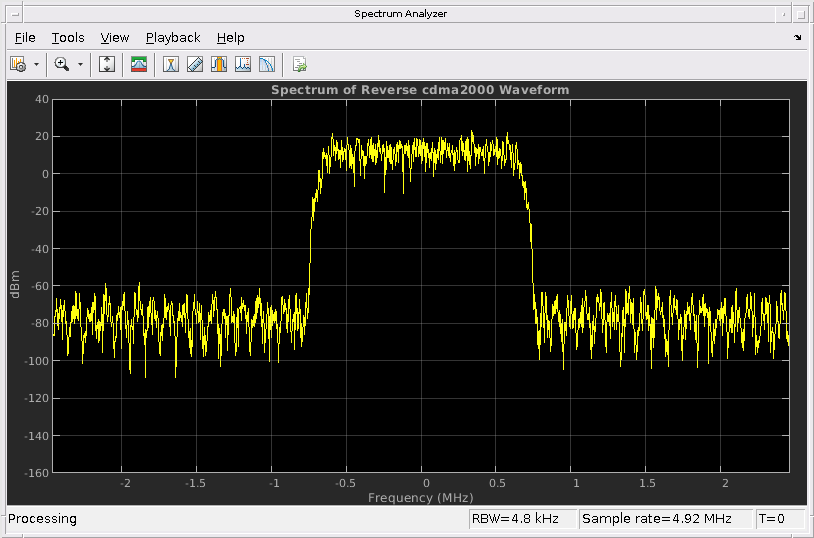This screenshot has height=538, width=814.
Task: Open the Playback menu
Action: (173, 38)
